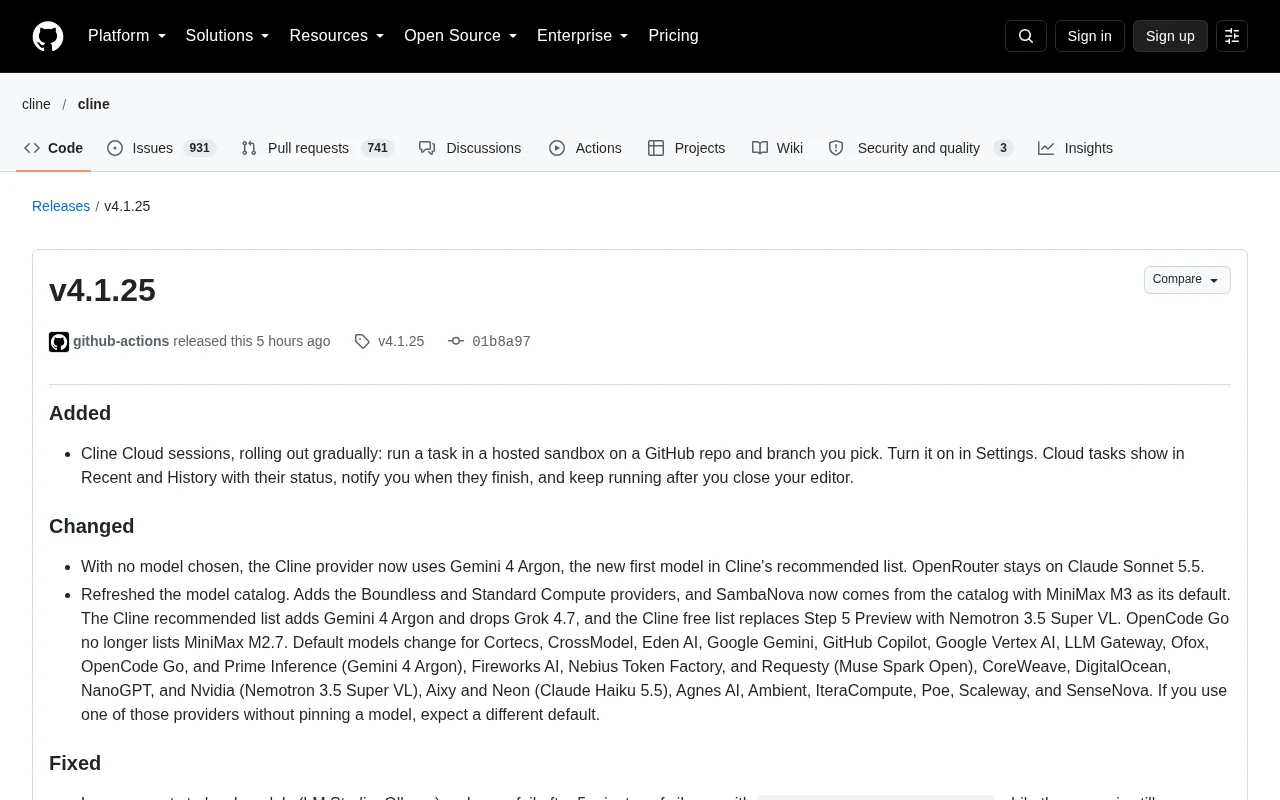This screenshot has height=800, width=1280.
Task: Expand the Enterprise dropdown
Action: 583,36
